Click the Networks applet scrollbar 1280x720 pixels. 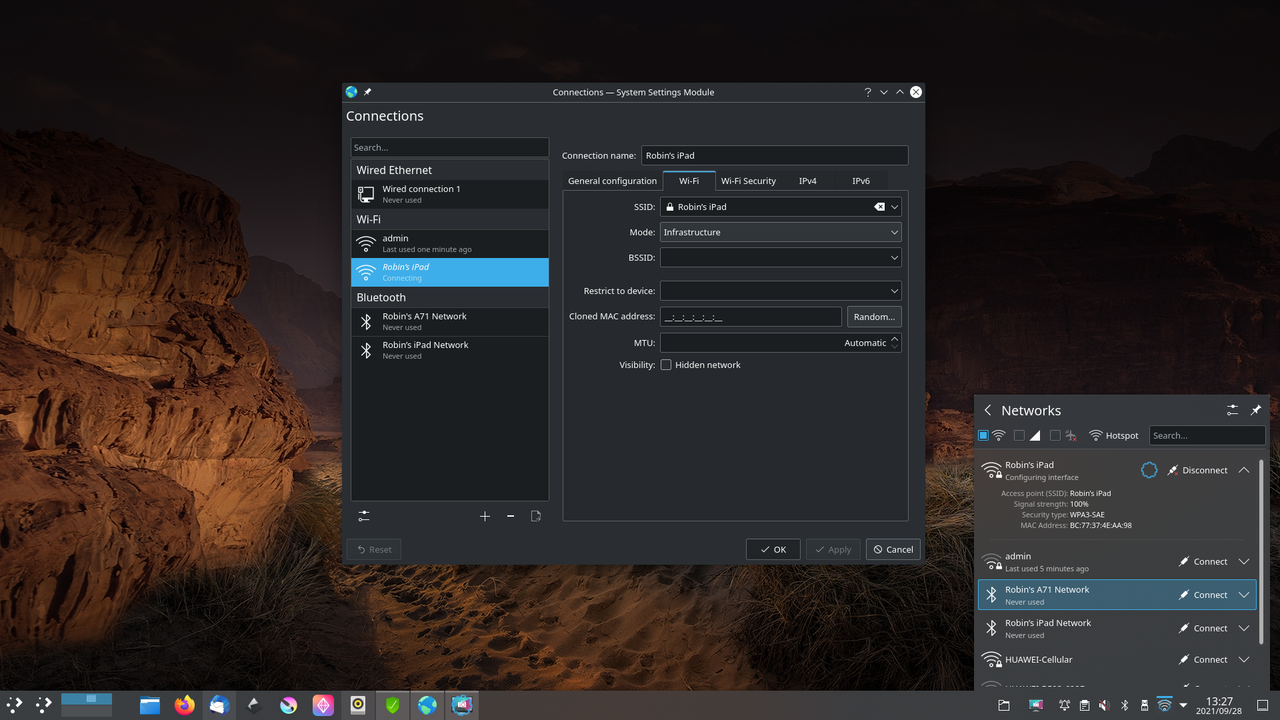coord(1262,551)
